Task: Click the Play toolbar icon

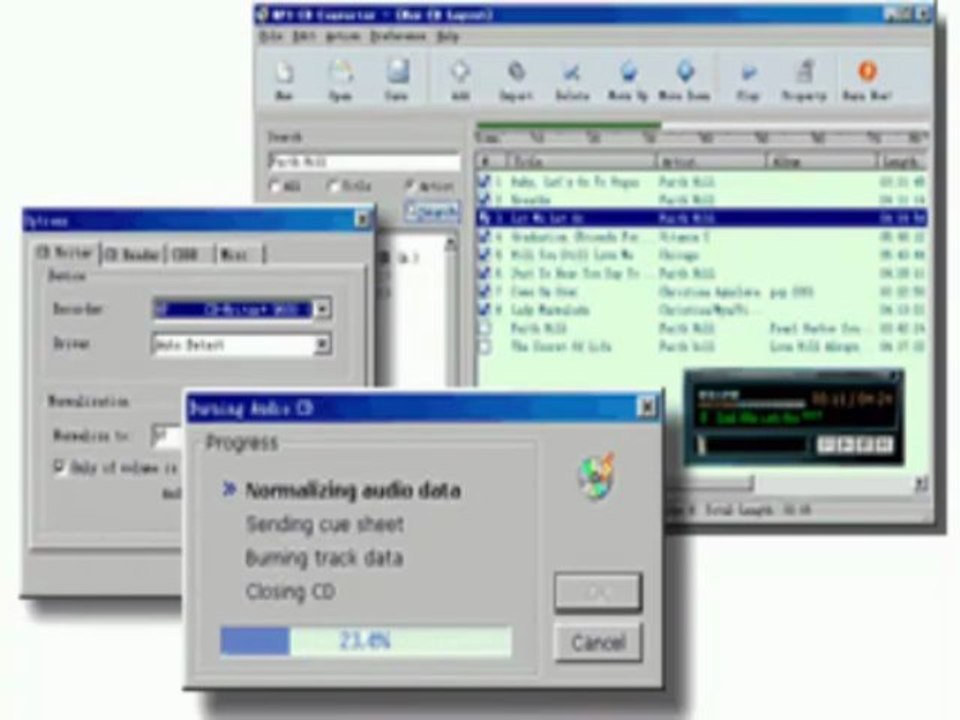Action: point(748,73)
